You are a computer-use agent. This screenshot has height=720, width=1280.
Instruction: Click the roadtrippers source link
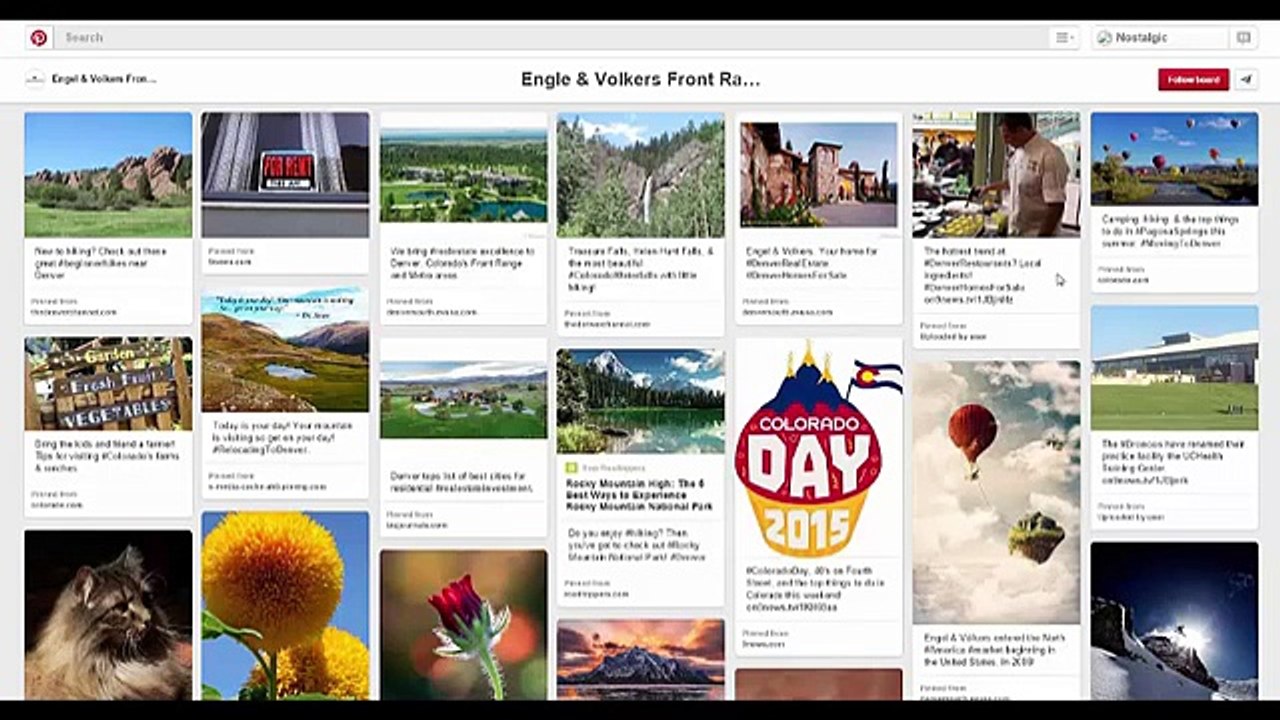(597, 594)
